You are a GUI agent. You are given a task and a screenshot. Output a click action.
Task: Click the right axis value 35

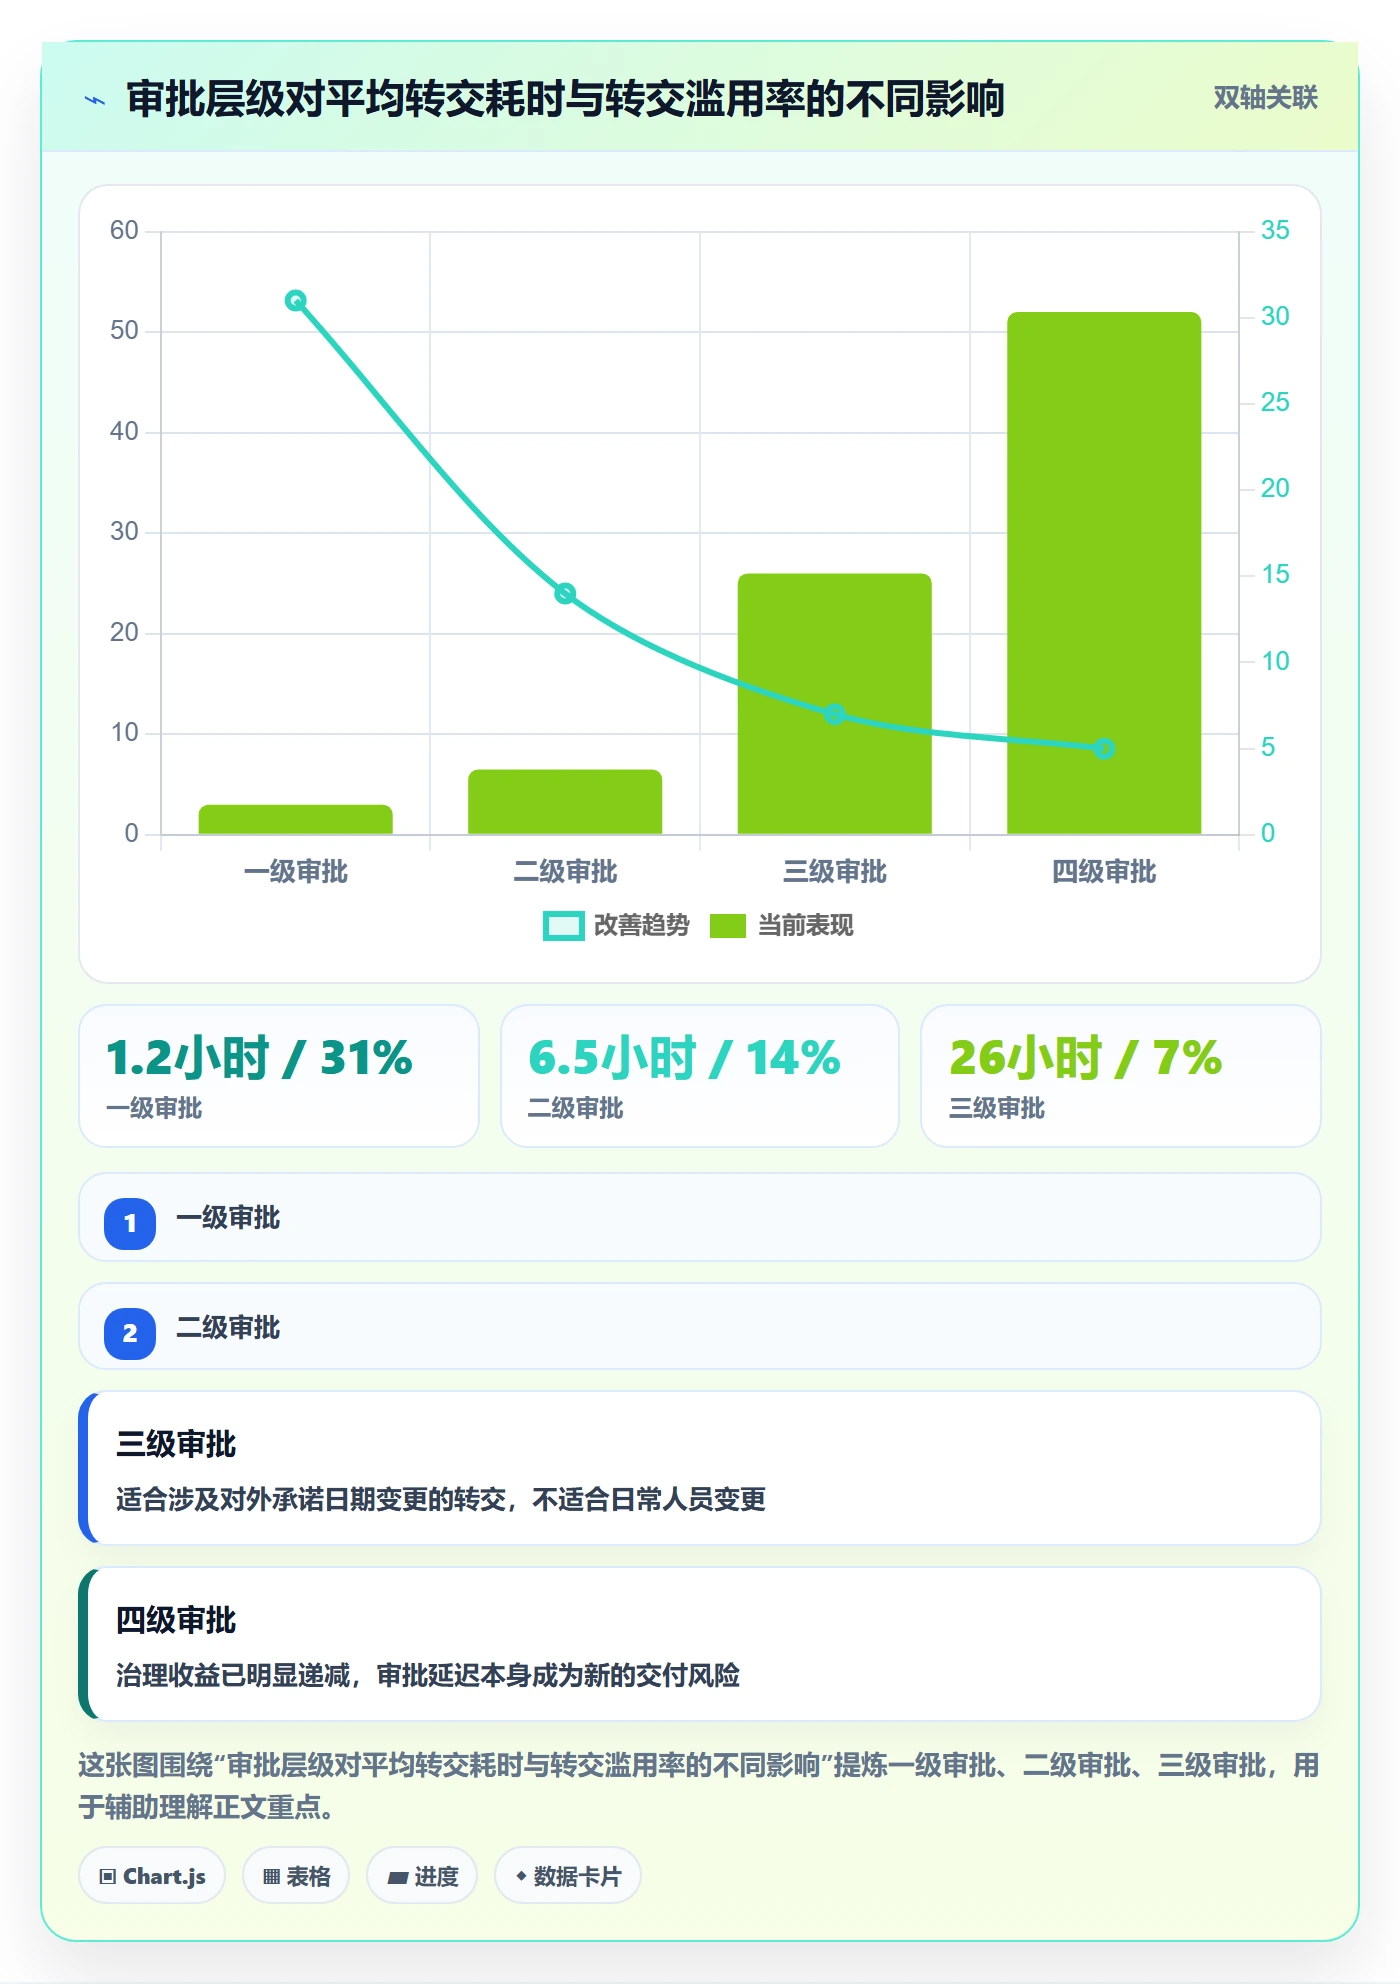pyautogui.click(x=1275, y=230)
